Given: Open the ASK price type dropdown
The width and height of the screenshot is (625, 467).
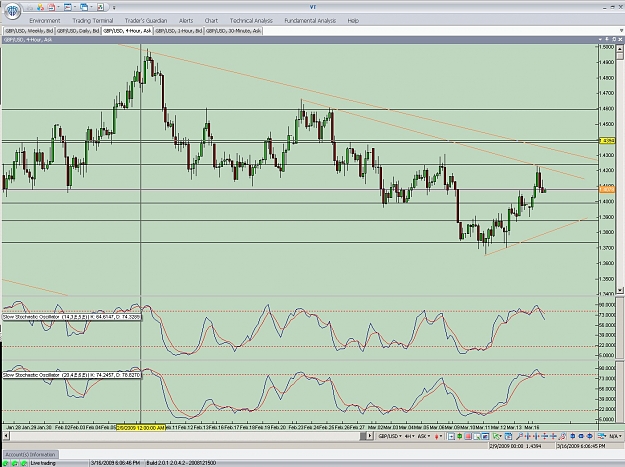Looking at the screenshot, I should click(x=424, y=436).
